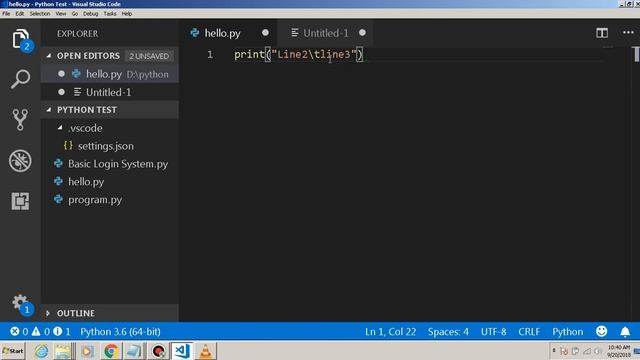Change file encoding UTF-8
The width and height of the screenshot is (640, 360).
pyautogui.click(x=493, y=331)
